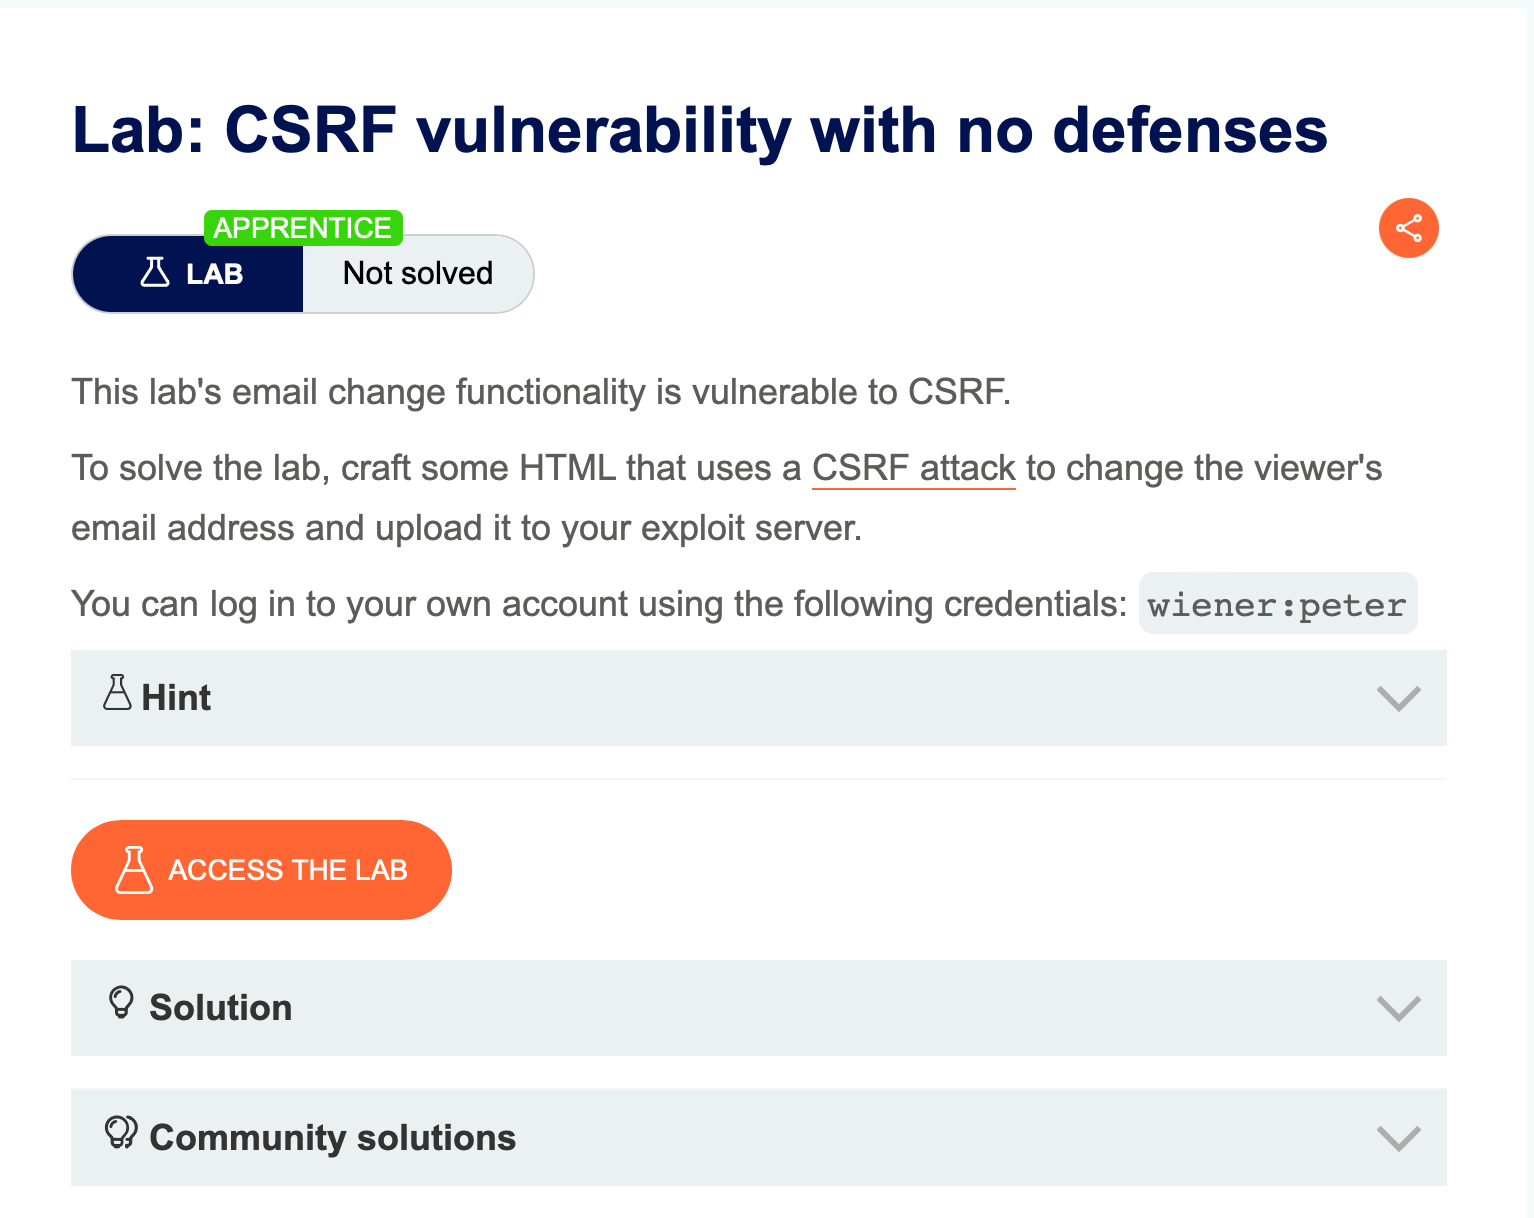This screenshot has height=1218, width=1534.
Task: Click the lightbulb icon beside Solution
Action: click(x=121, y=1003)
